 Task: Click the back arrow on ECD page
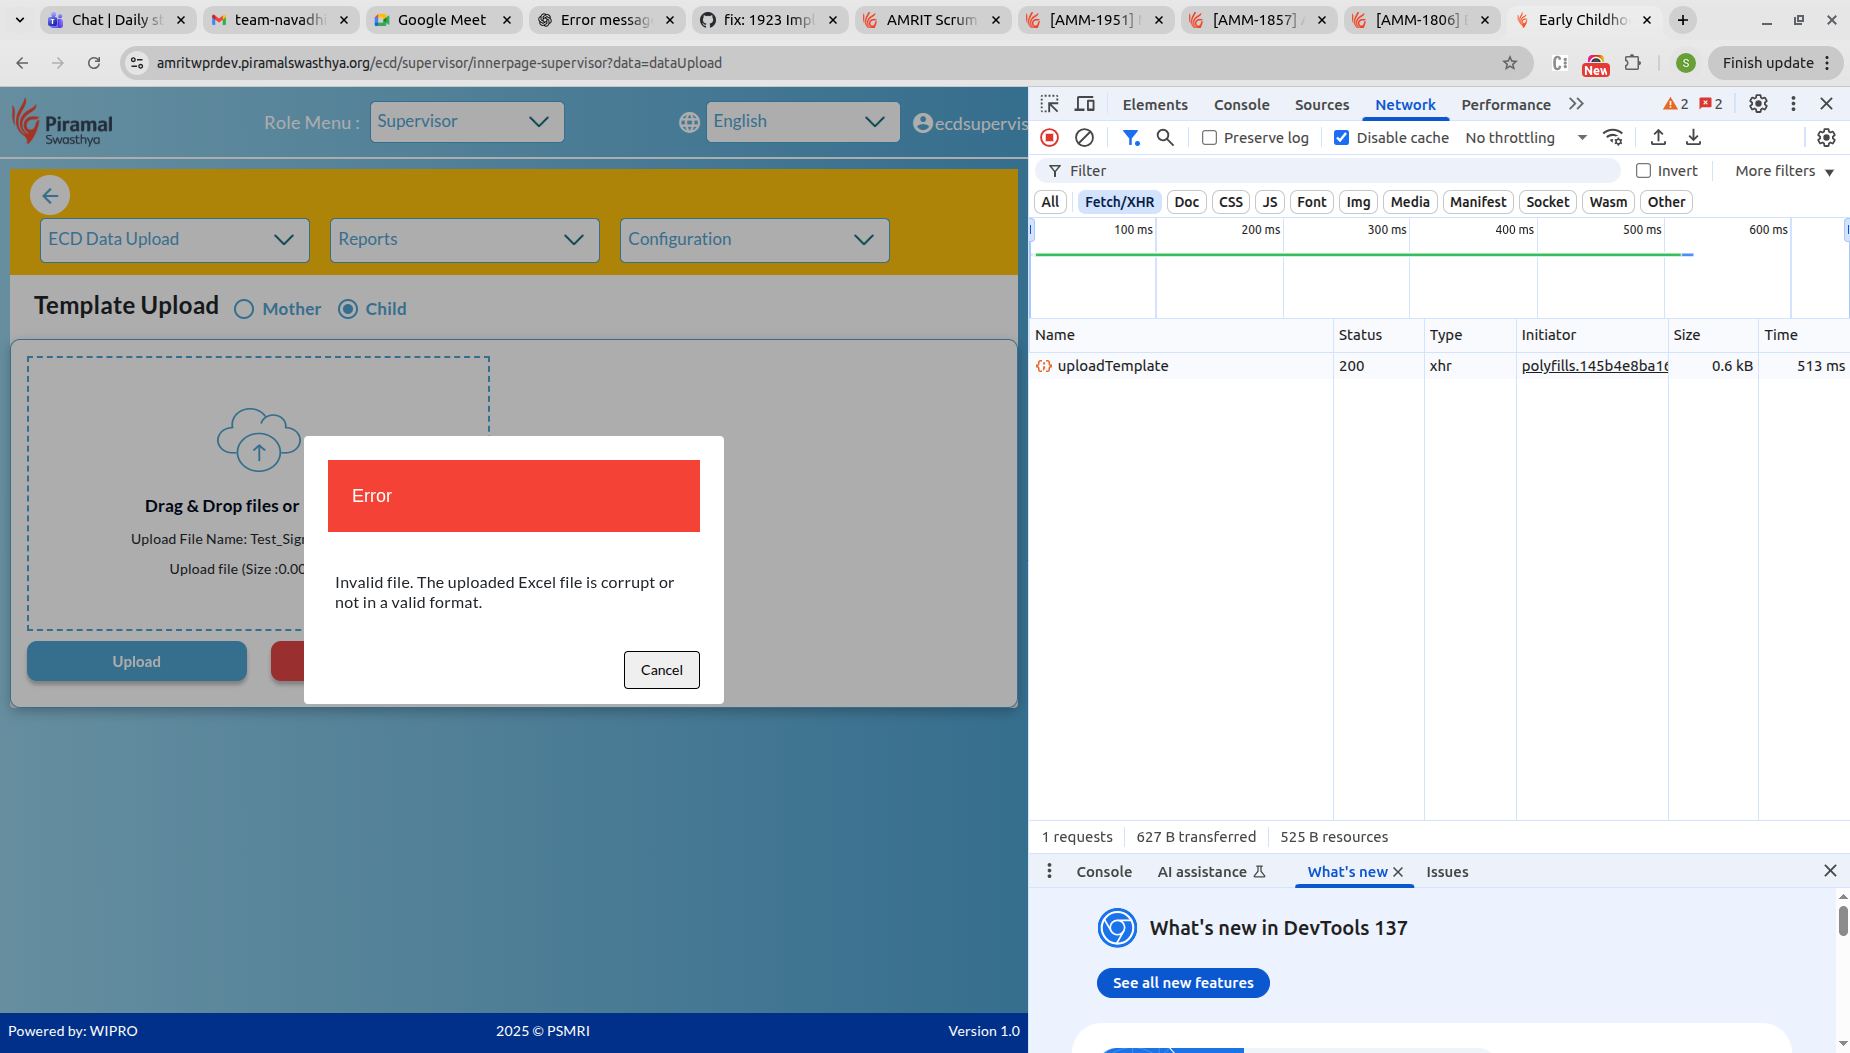pos(50,196)
